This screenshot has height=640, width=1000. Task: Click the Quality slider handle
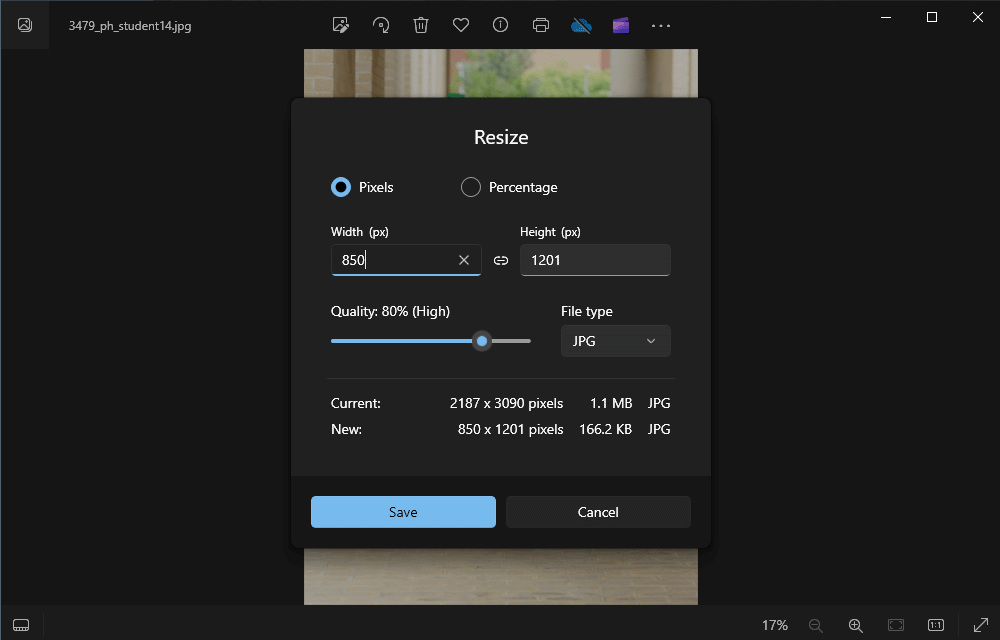[x=482, y=341]
